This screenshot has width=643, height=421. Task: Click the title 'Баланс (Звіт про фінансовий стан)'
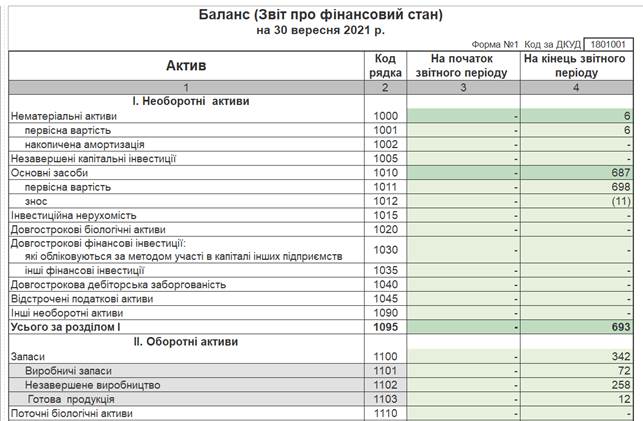[320, 14]
